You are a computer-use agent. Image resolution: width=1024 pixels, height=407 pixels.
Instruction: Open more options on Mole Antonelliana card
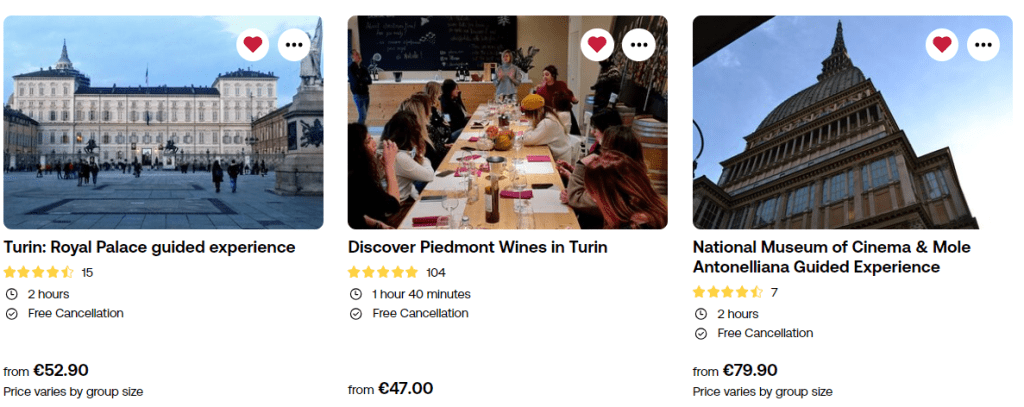pyautogui.click(x=982, y=44)
